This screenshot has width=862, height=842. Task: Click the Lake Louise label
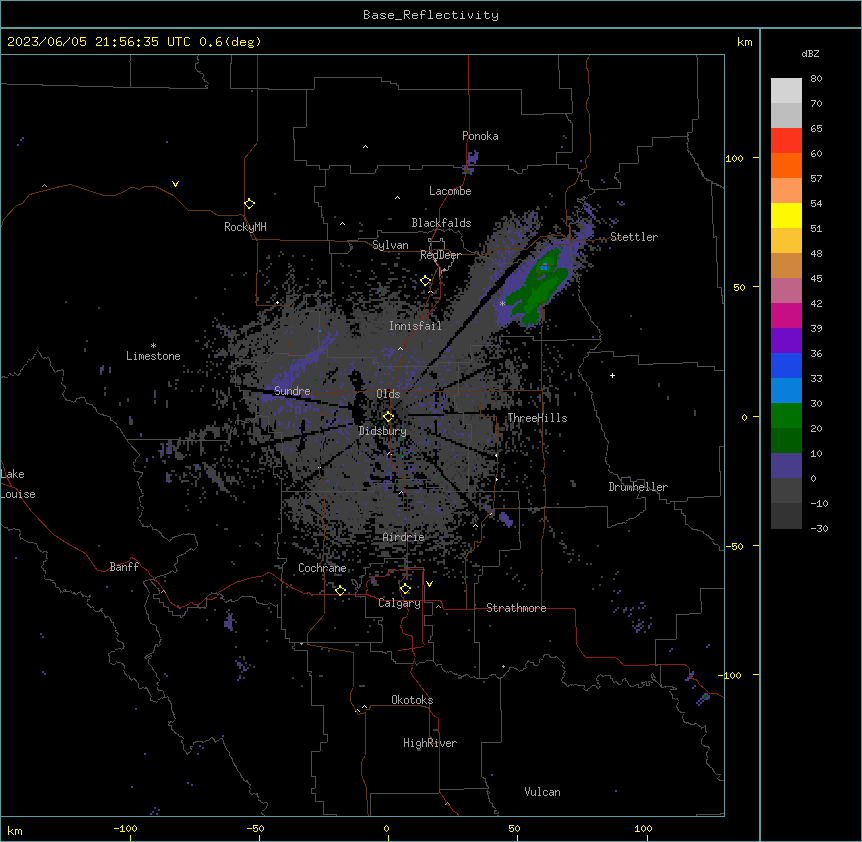pyautogui.click(x=18, y=484)
